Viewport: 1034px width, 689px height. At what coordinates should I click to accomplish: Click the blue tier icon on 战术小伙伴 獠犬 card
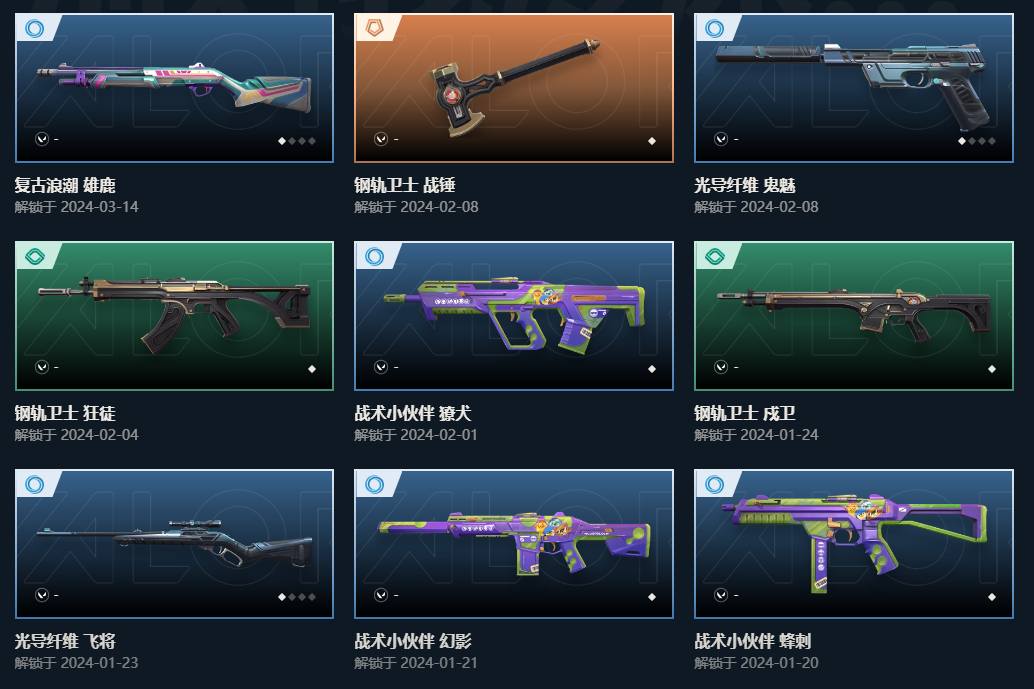374,256
